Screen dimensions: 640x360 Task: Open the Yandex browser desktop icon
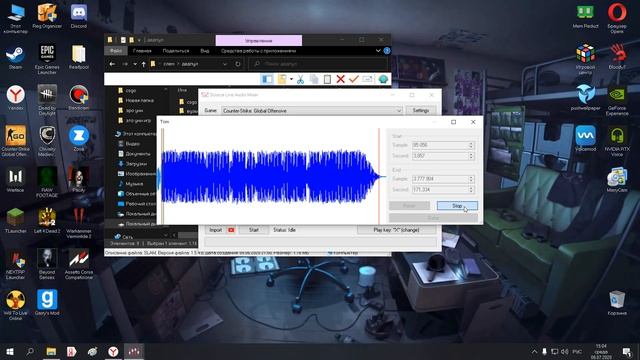point(16,98)
